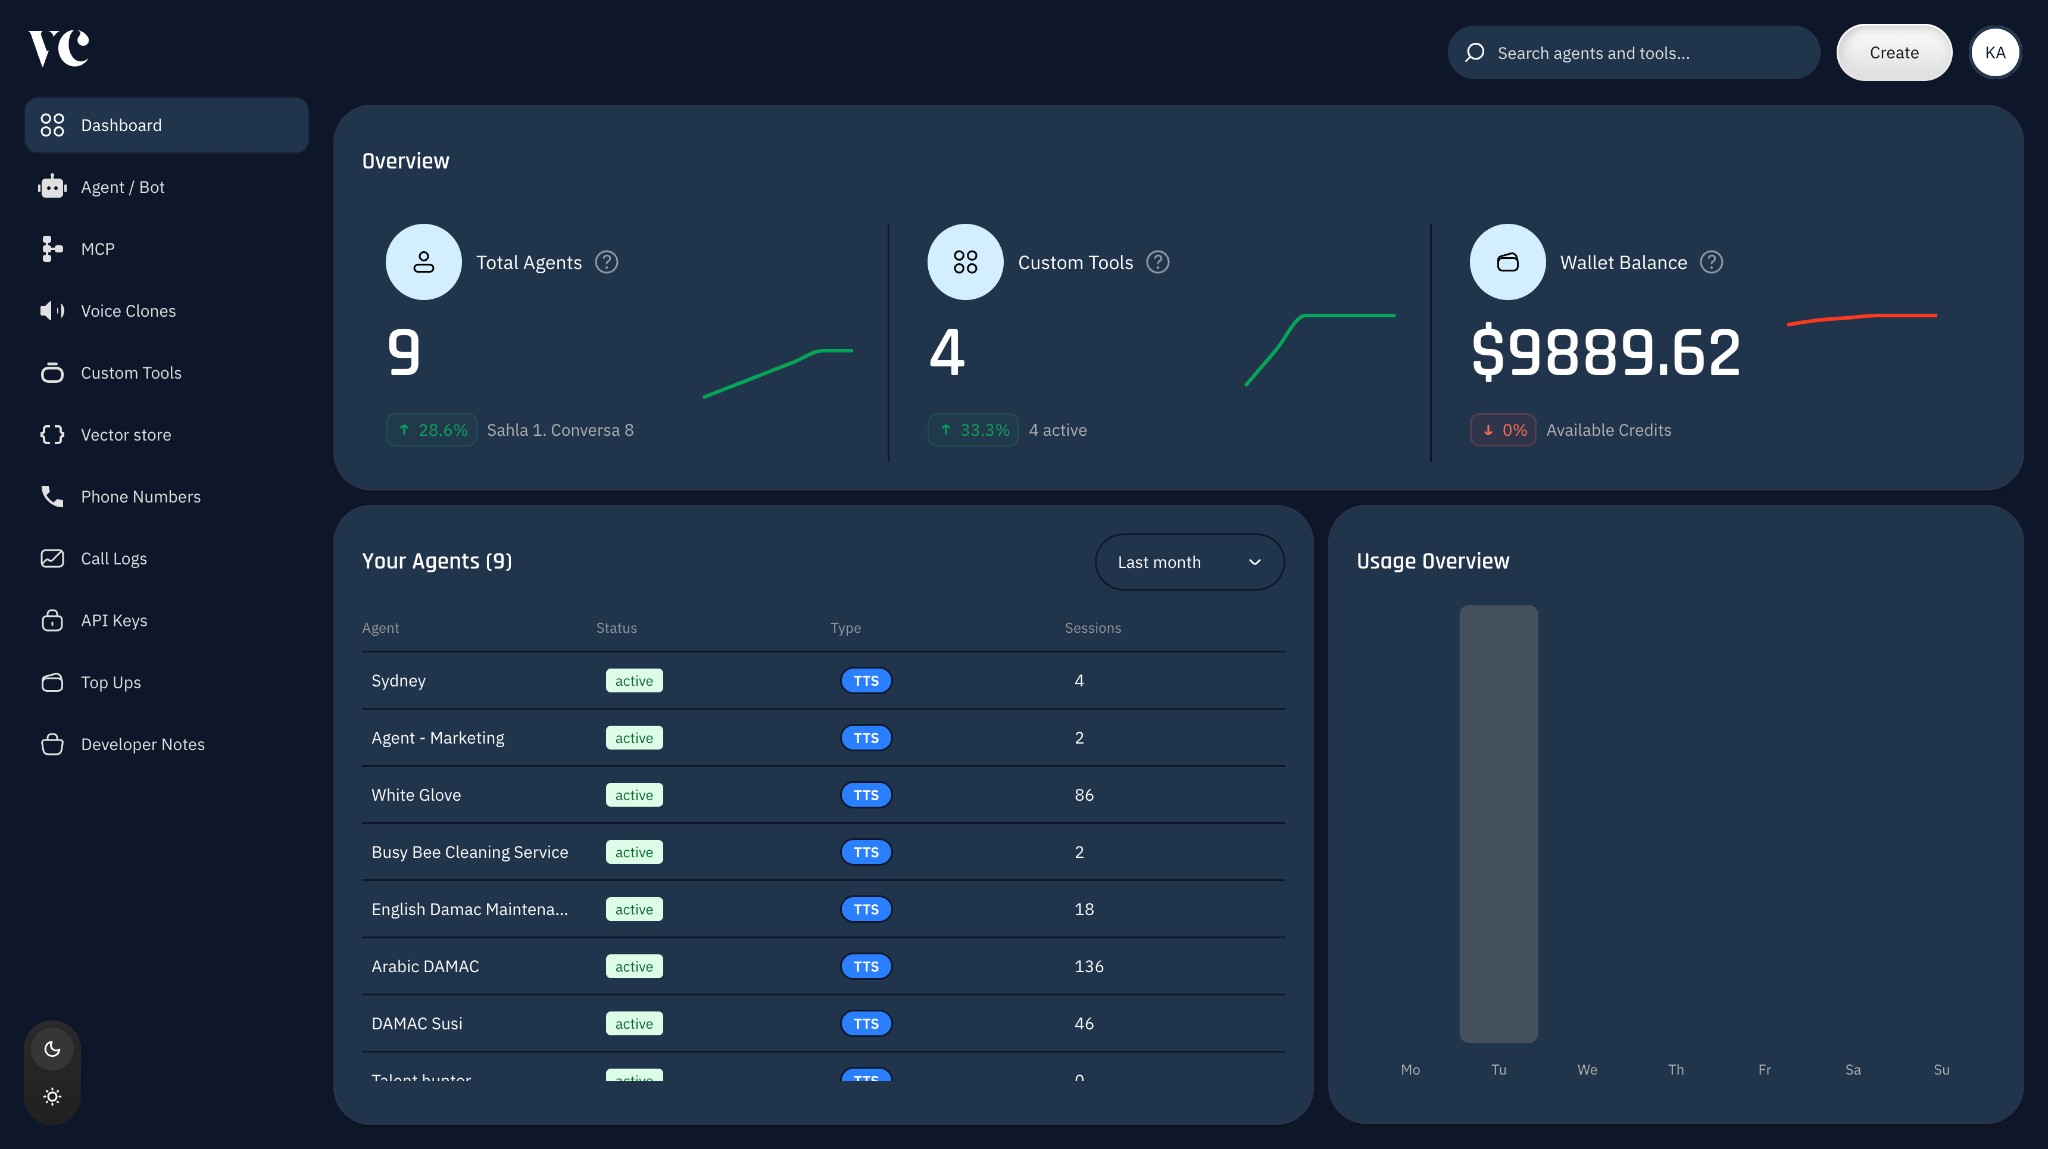Image resolution: width=2048 pixels, height=1149 pixels.
Task: Open the Last month period dropdown
Action: (x=1188, y=562)
